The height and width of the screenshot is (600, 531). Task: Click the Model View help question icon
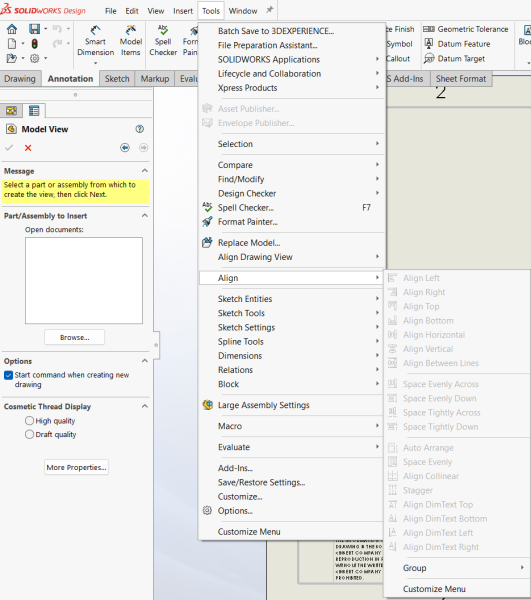coord(140,129)
